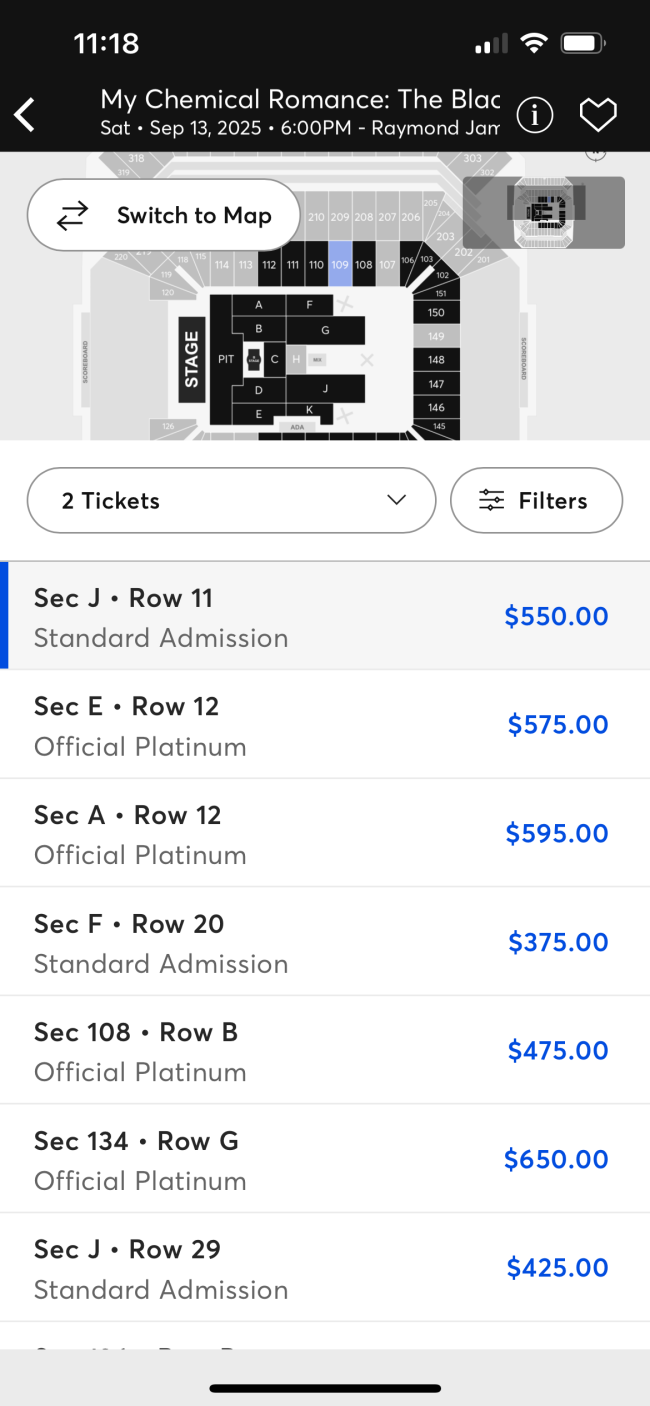
Task: Favorite event with heart icon
Action: tap(598, 115)
